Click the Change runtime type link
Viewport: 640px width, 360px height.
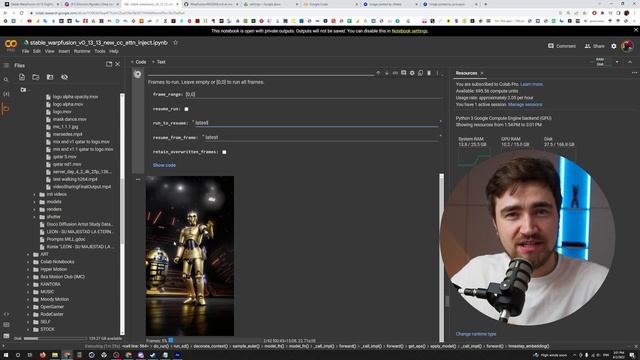(x=476, y=334)
